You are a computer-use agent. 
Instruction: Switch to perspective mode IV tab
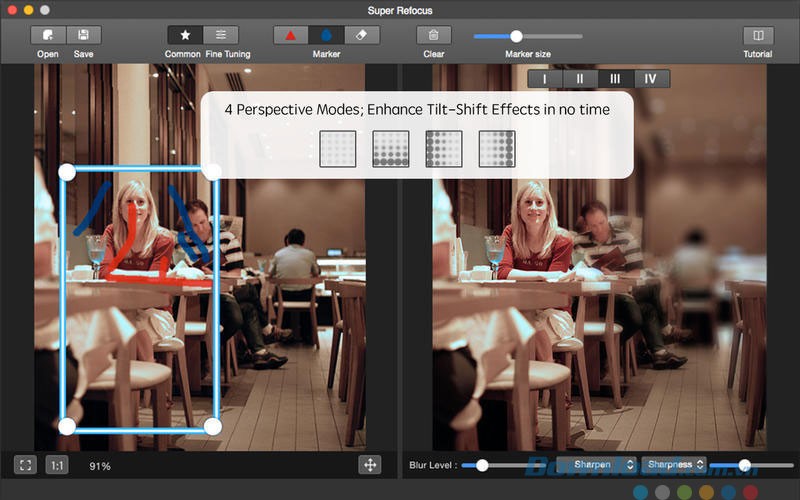click(651, 79)
